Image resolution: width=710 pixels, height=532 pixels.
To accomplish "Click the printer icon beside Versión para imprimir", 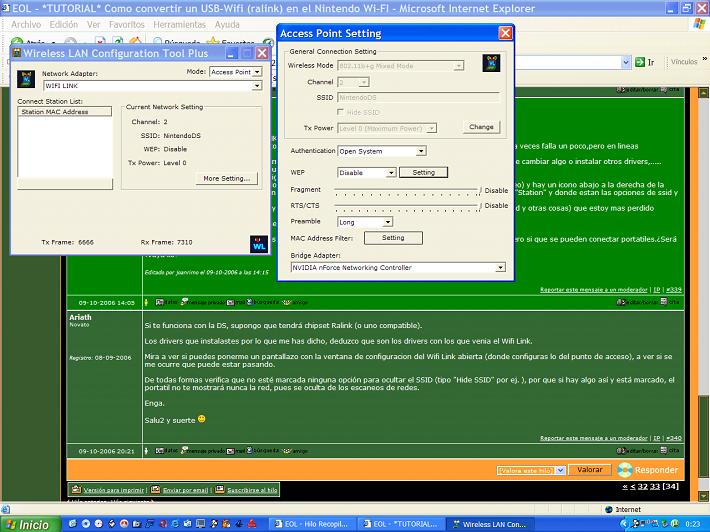I will point(77,489).
